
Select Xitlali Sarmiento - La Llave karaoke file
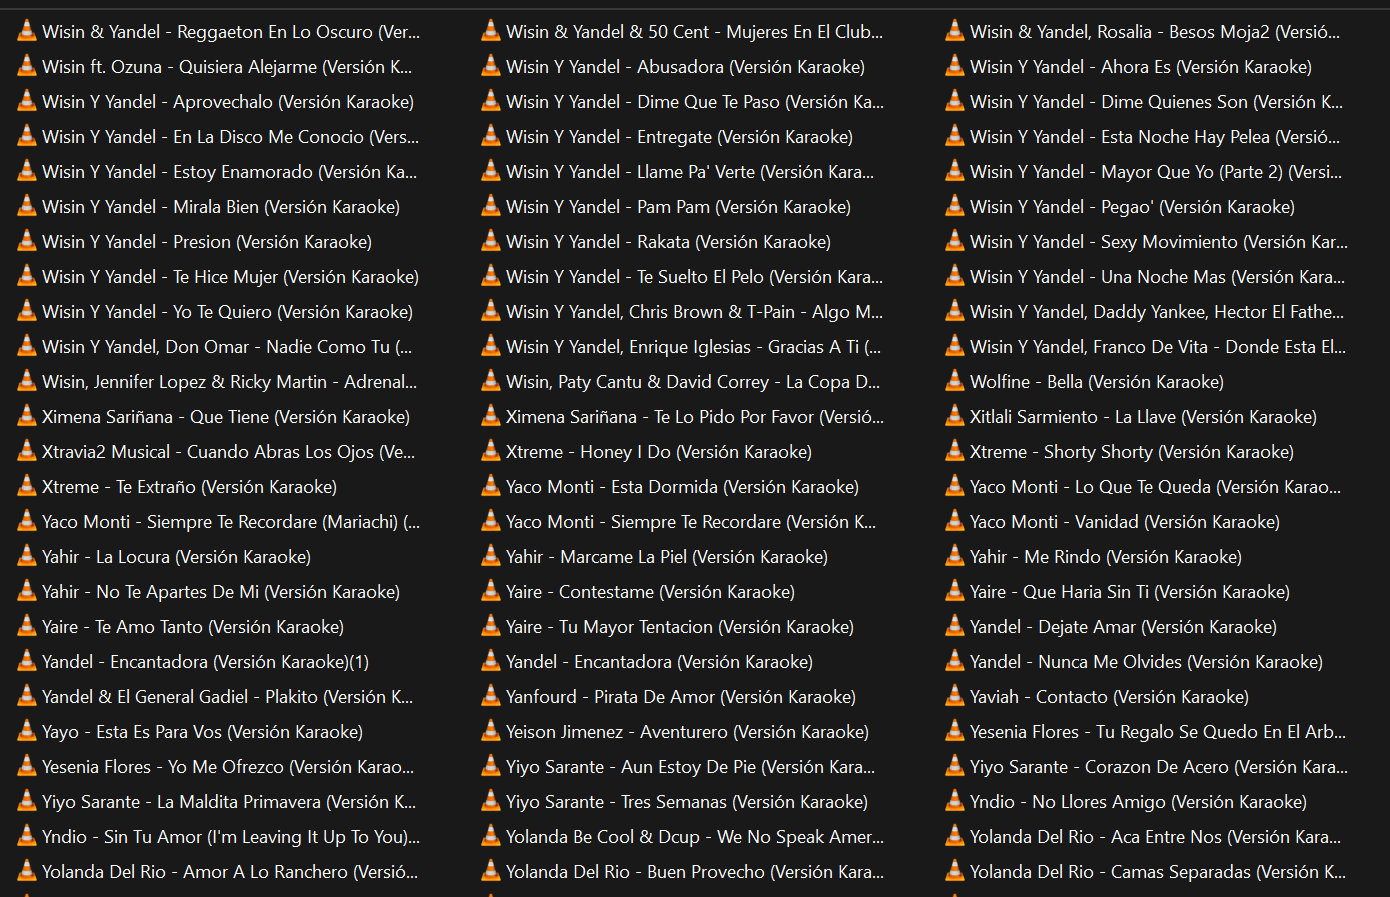(1142, 417)
